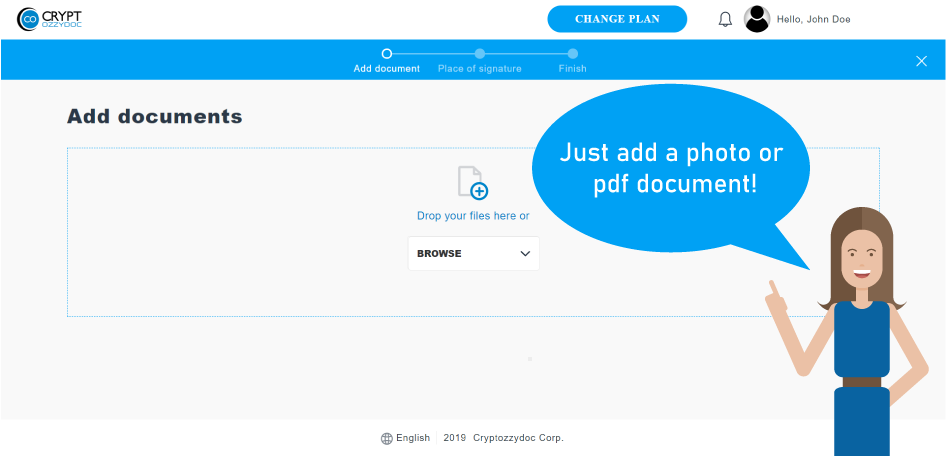The image size is (946, 456).
Task: Open the notifications bell
Action: pyautogui.click(x=725, y=19)
